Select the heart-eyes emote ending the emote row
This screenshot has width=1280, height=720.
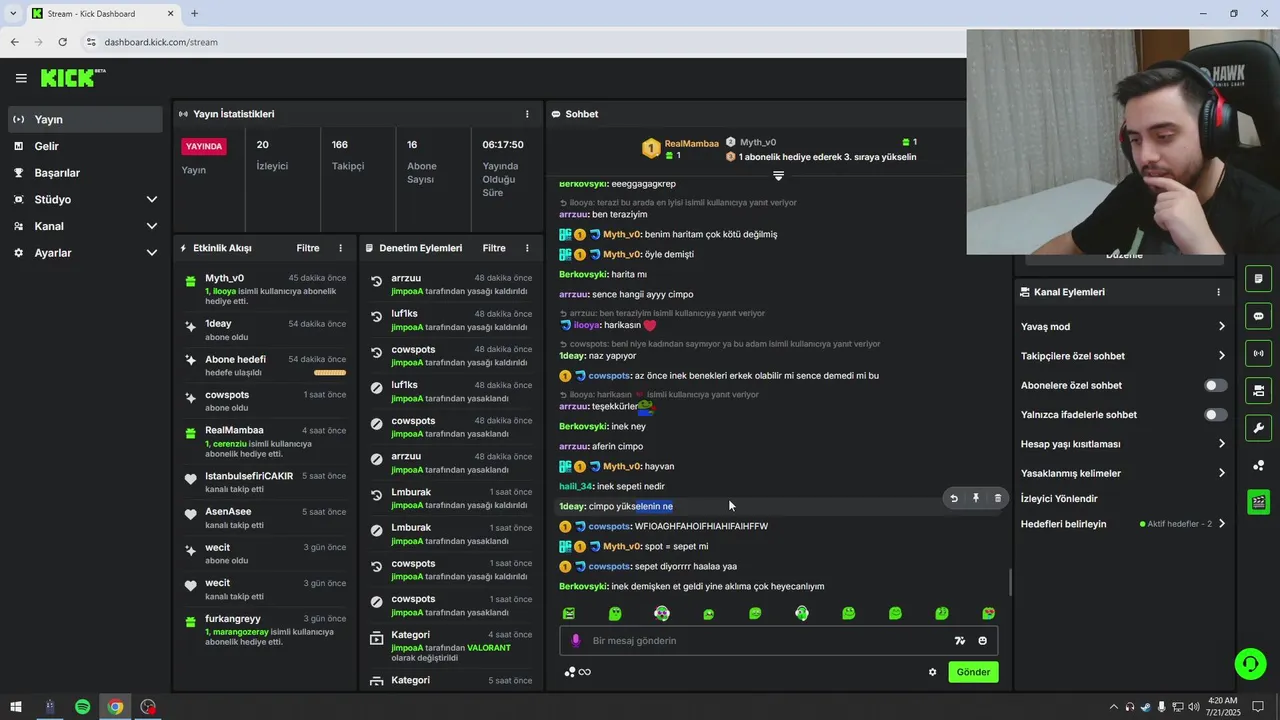pos(989,613)
